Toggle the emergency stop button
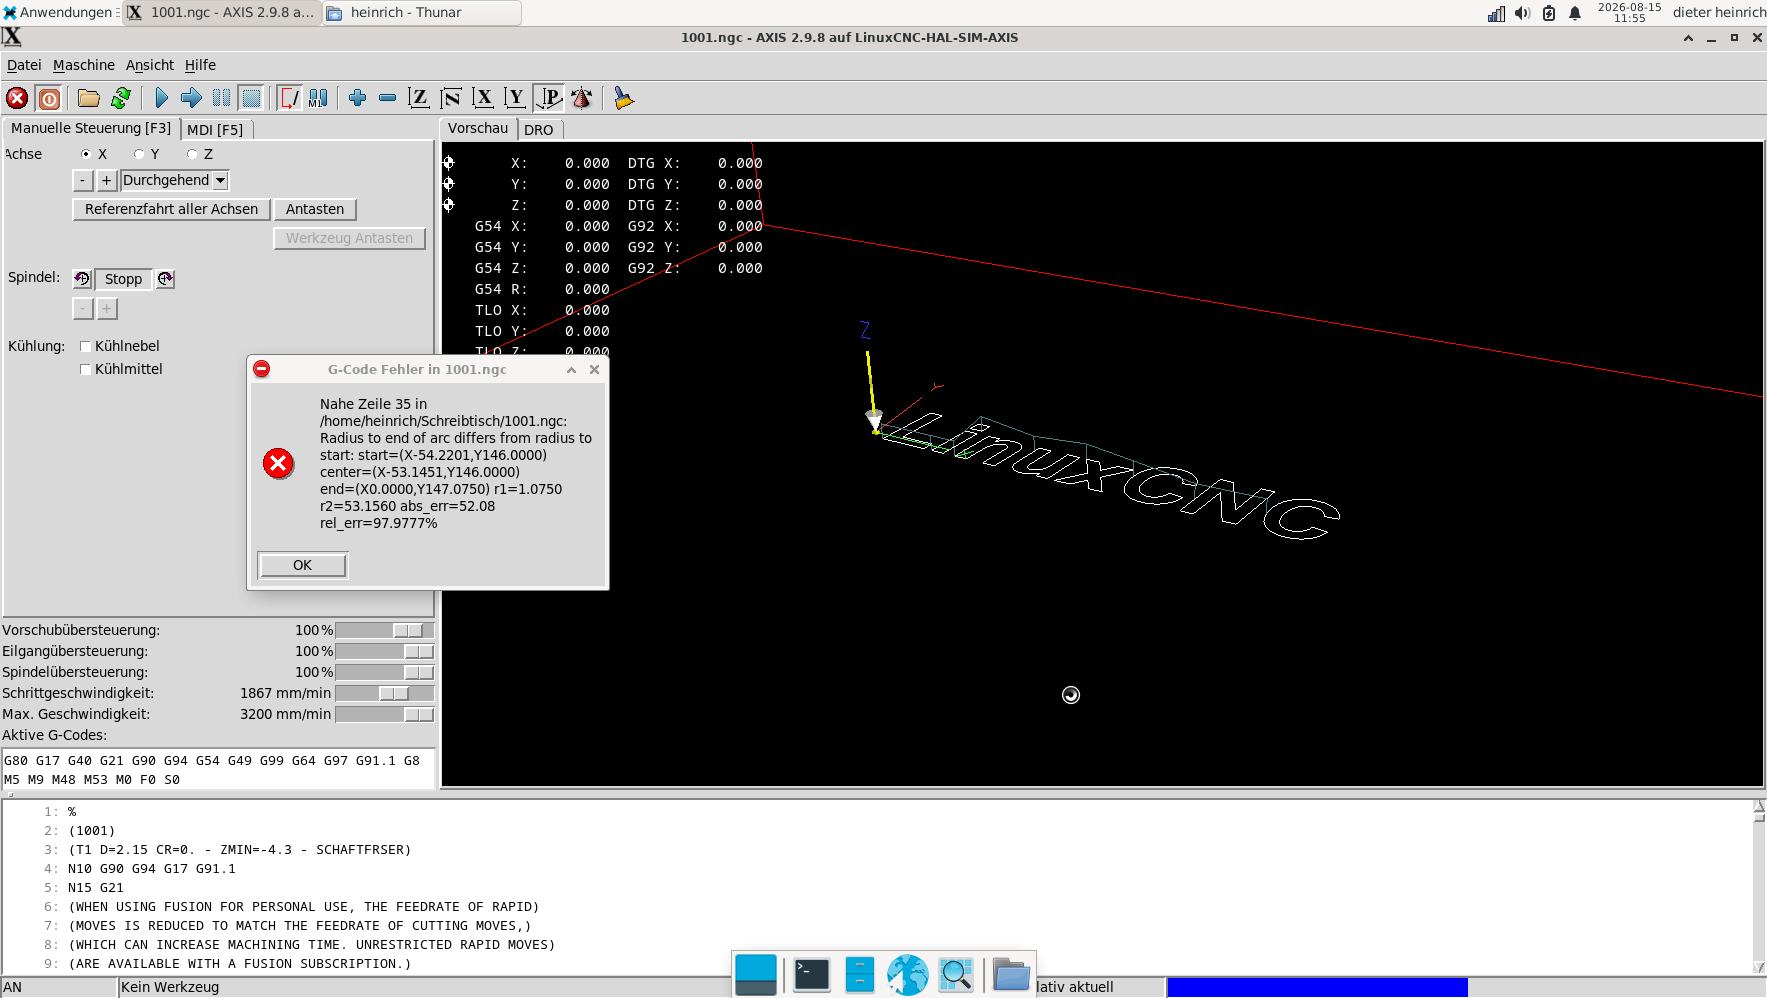The height and width of the screenshot is (998, 1767). 17,98
